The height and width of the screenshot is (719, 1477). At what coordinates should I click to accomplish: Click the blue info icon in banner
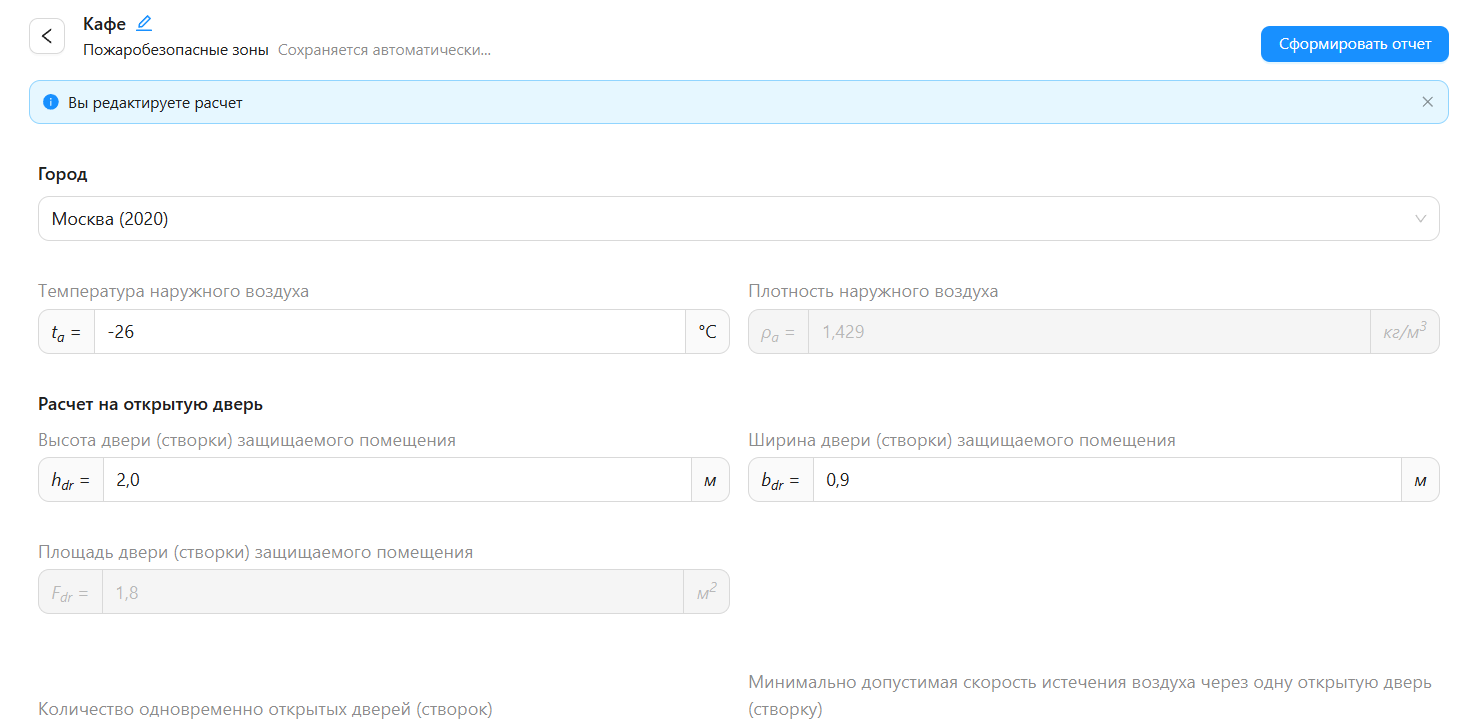[x=51, y=102]
